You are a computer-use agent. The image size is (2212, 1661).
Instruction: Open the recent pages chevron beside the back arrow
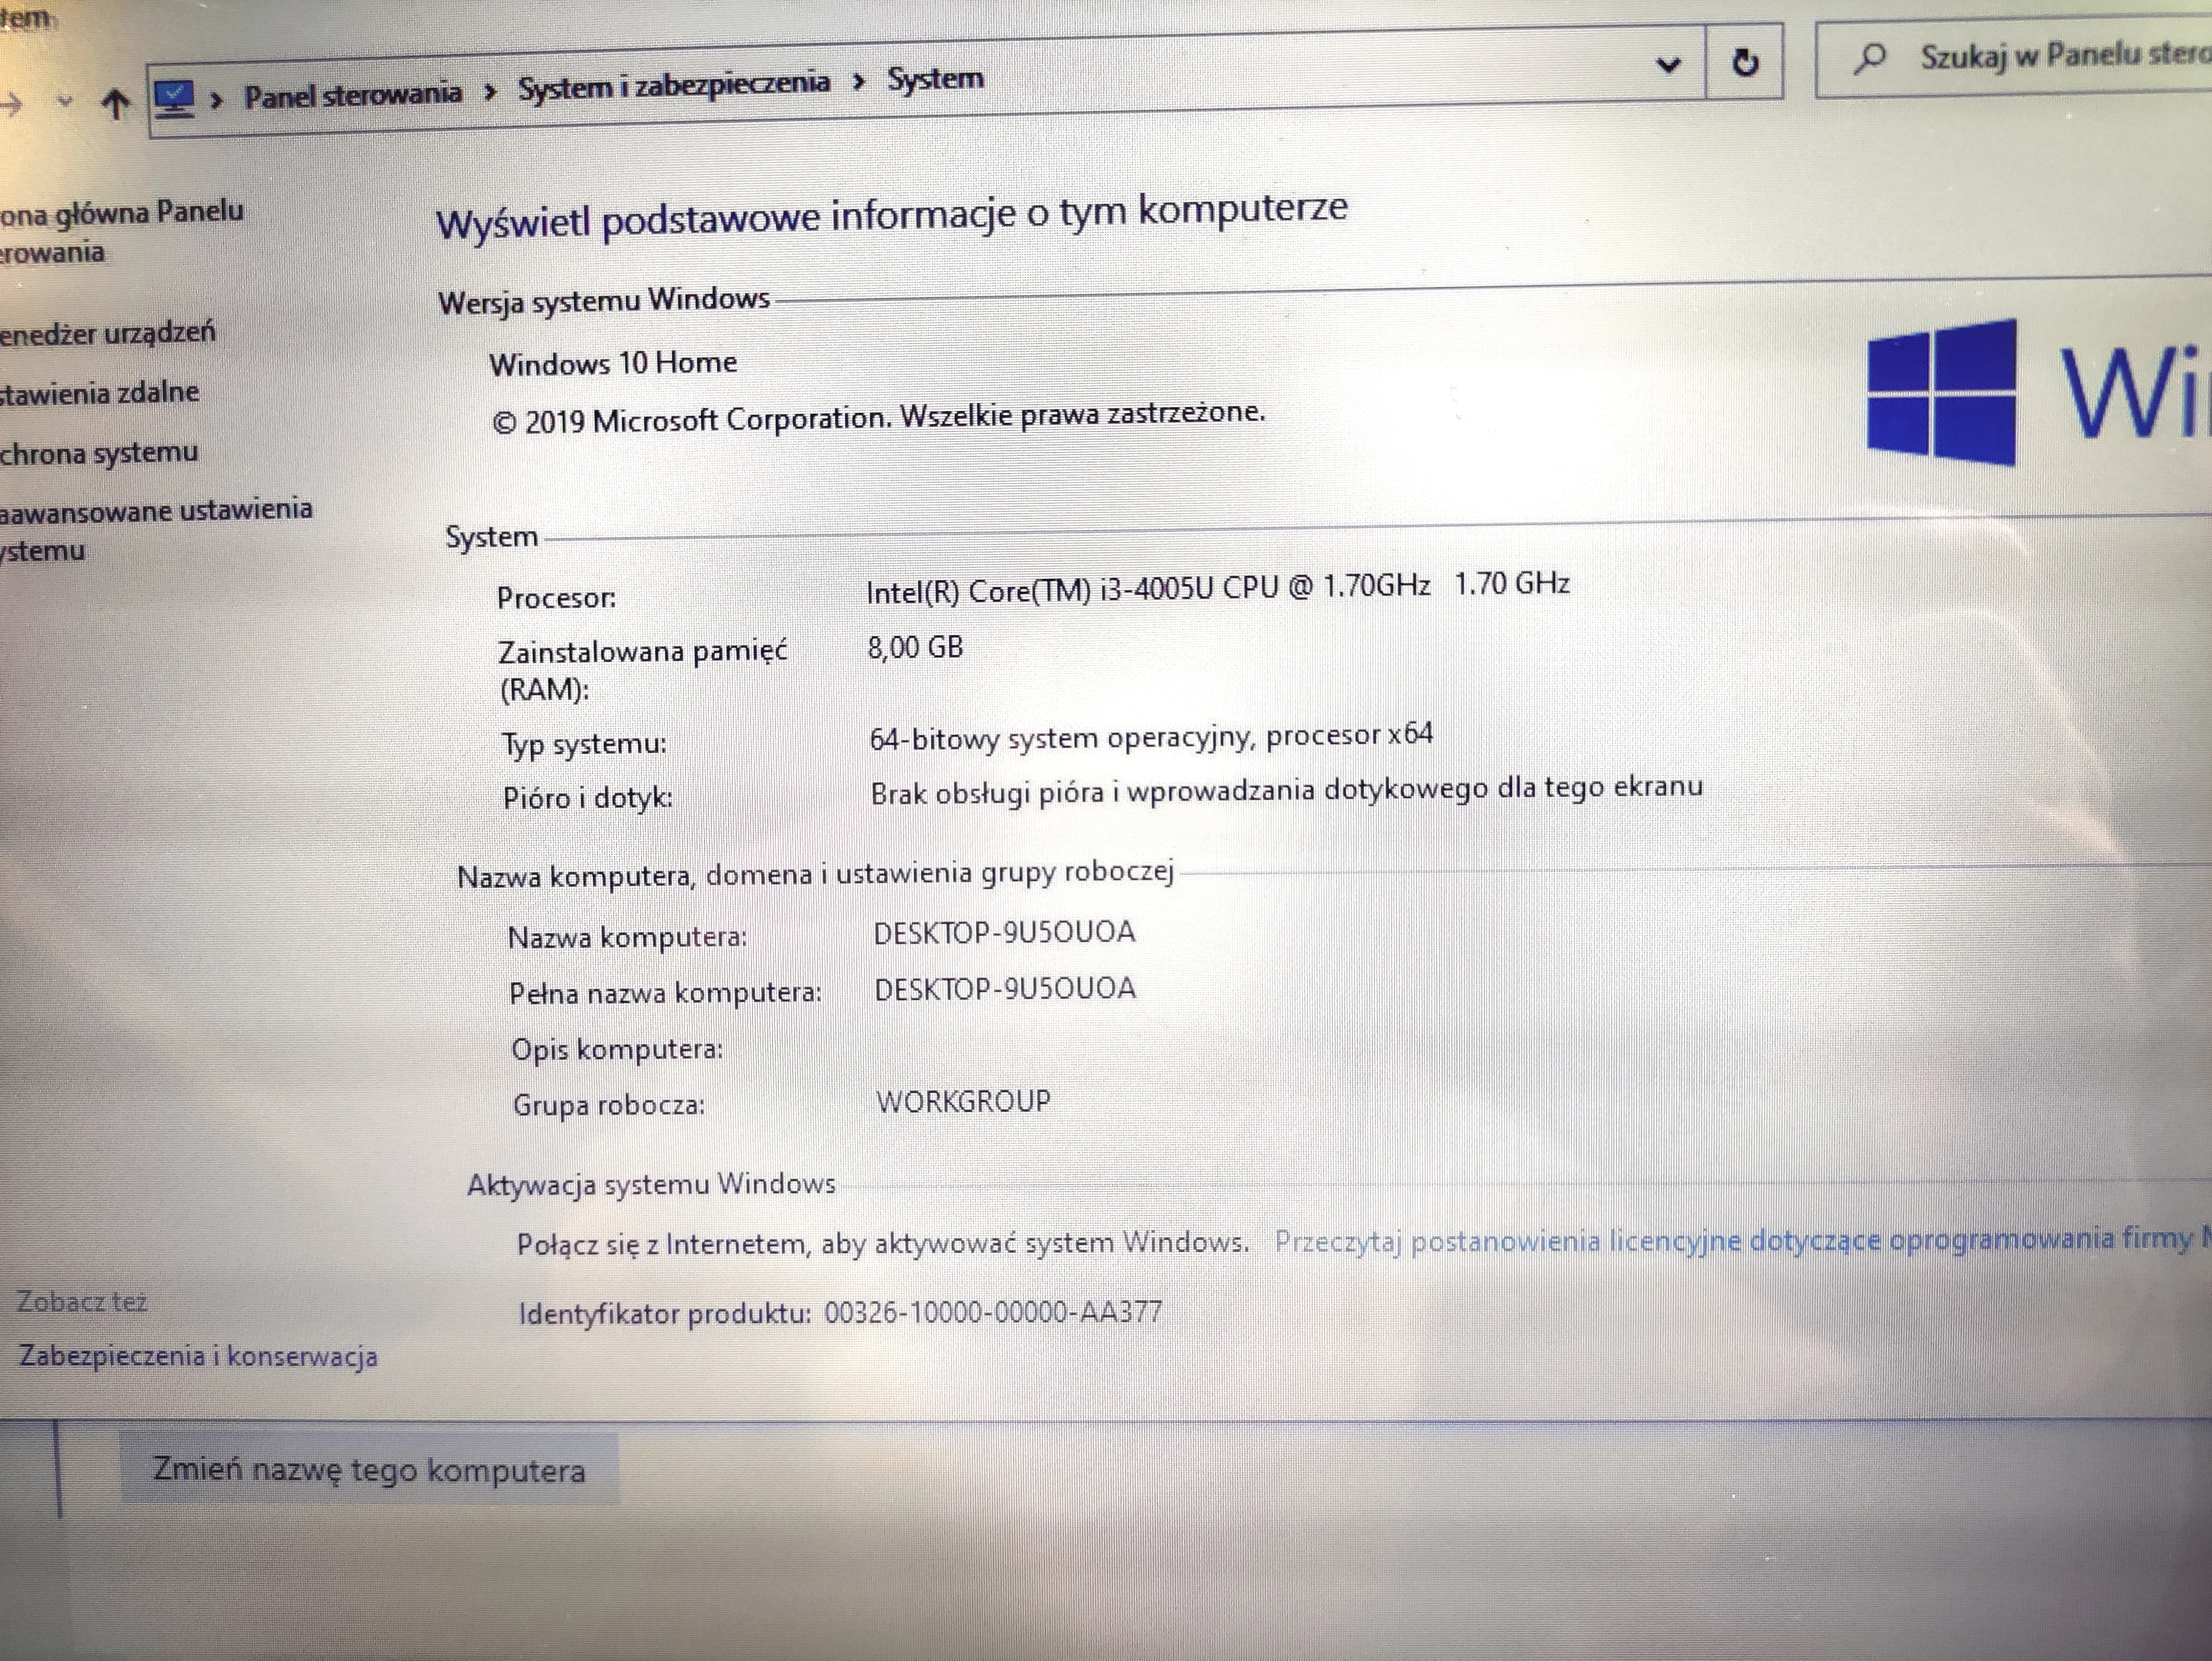tap(64, 101)
